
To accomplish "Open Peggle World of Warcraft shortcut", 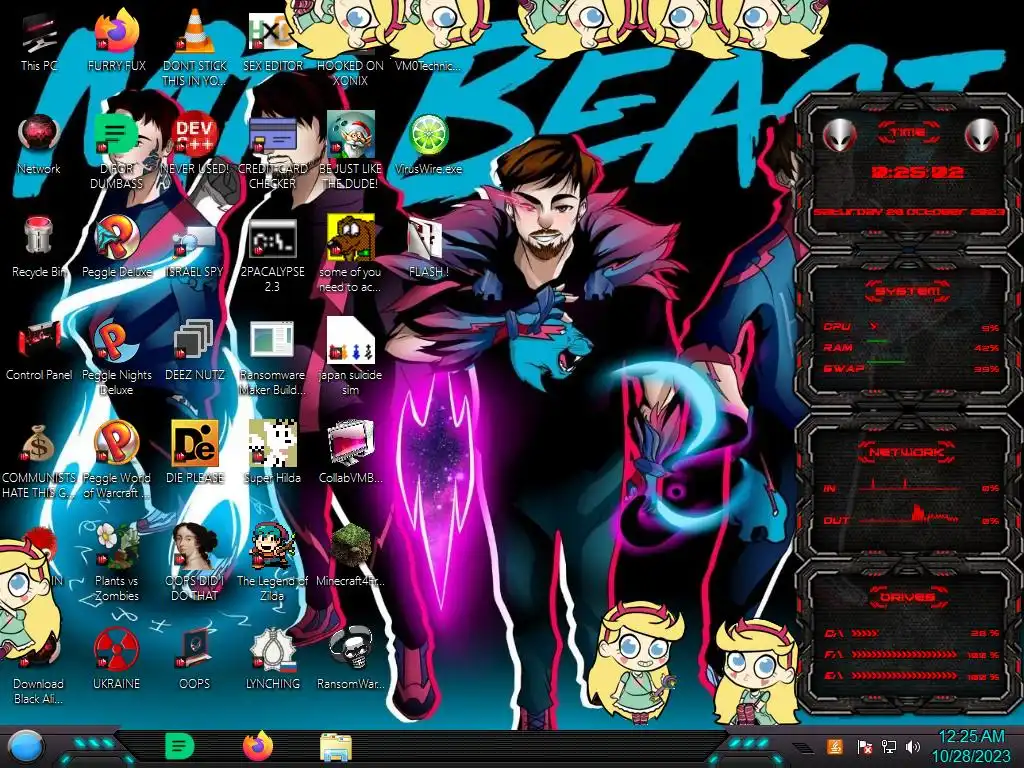I will (x=117, y=460).
